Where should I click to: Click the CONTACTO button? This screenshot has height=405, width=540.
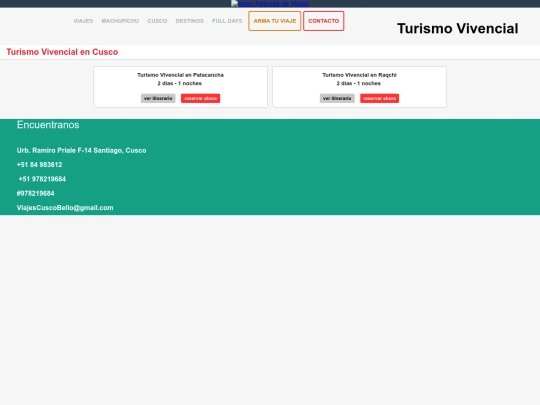(x=324, y=21)
